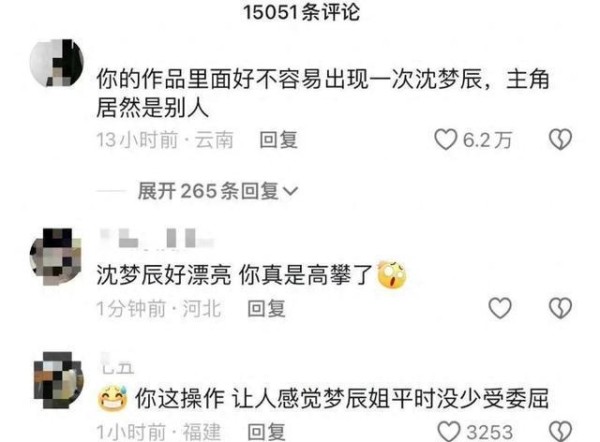Click the chevron next to 展开265条回复
This screenshot has height=442, width=600.
click(x=290, y=191)
